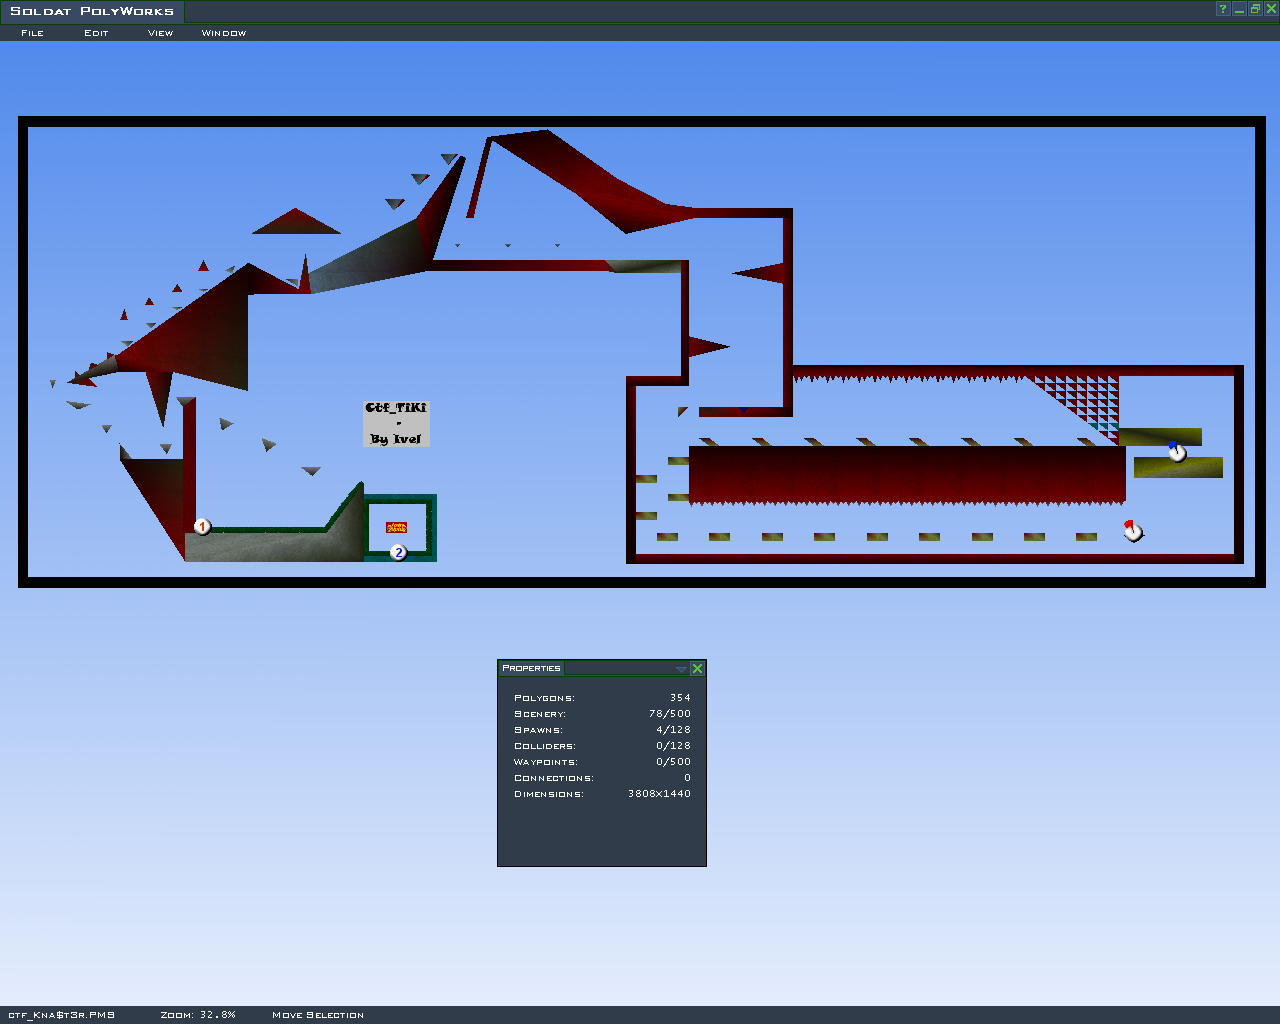Open the View menu
This screenshot has height=1024, width=1280.
(160, 33)
